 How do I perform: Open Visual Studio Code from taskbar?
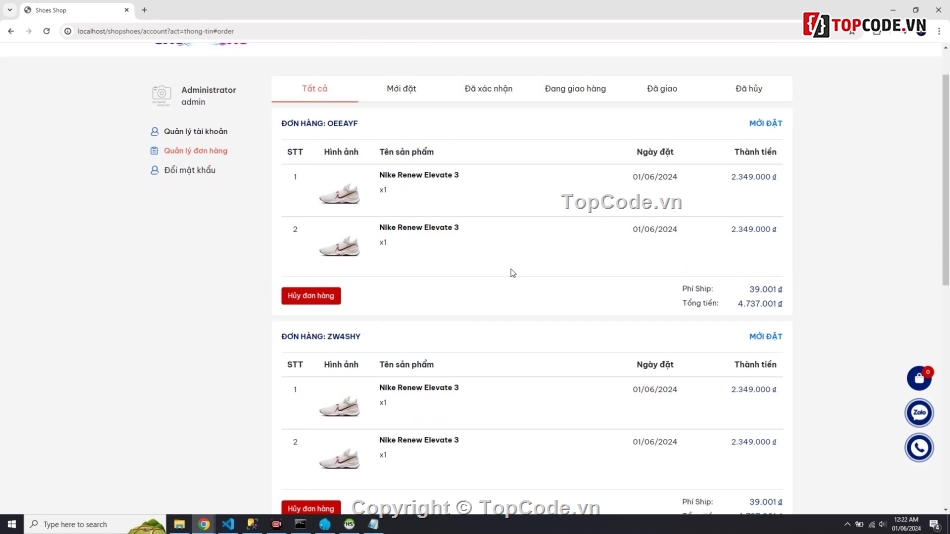(228, 524)
